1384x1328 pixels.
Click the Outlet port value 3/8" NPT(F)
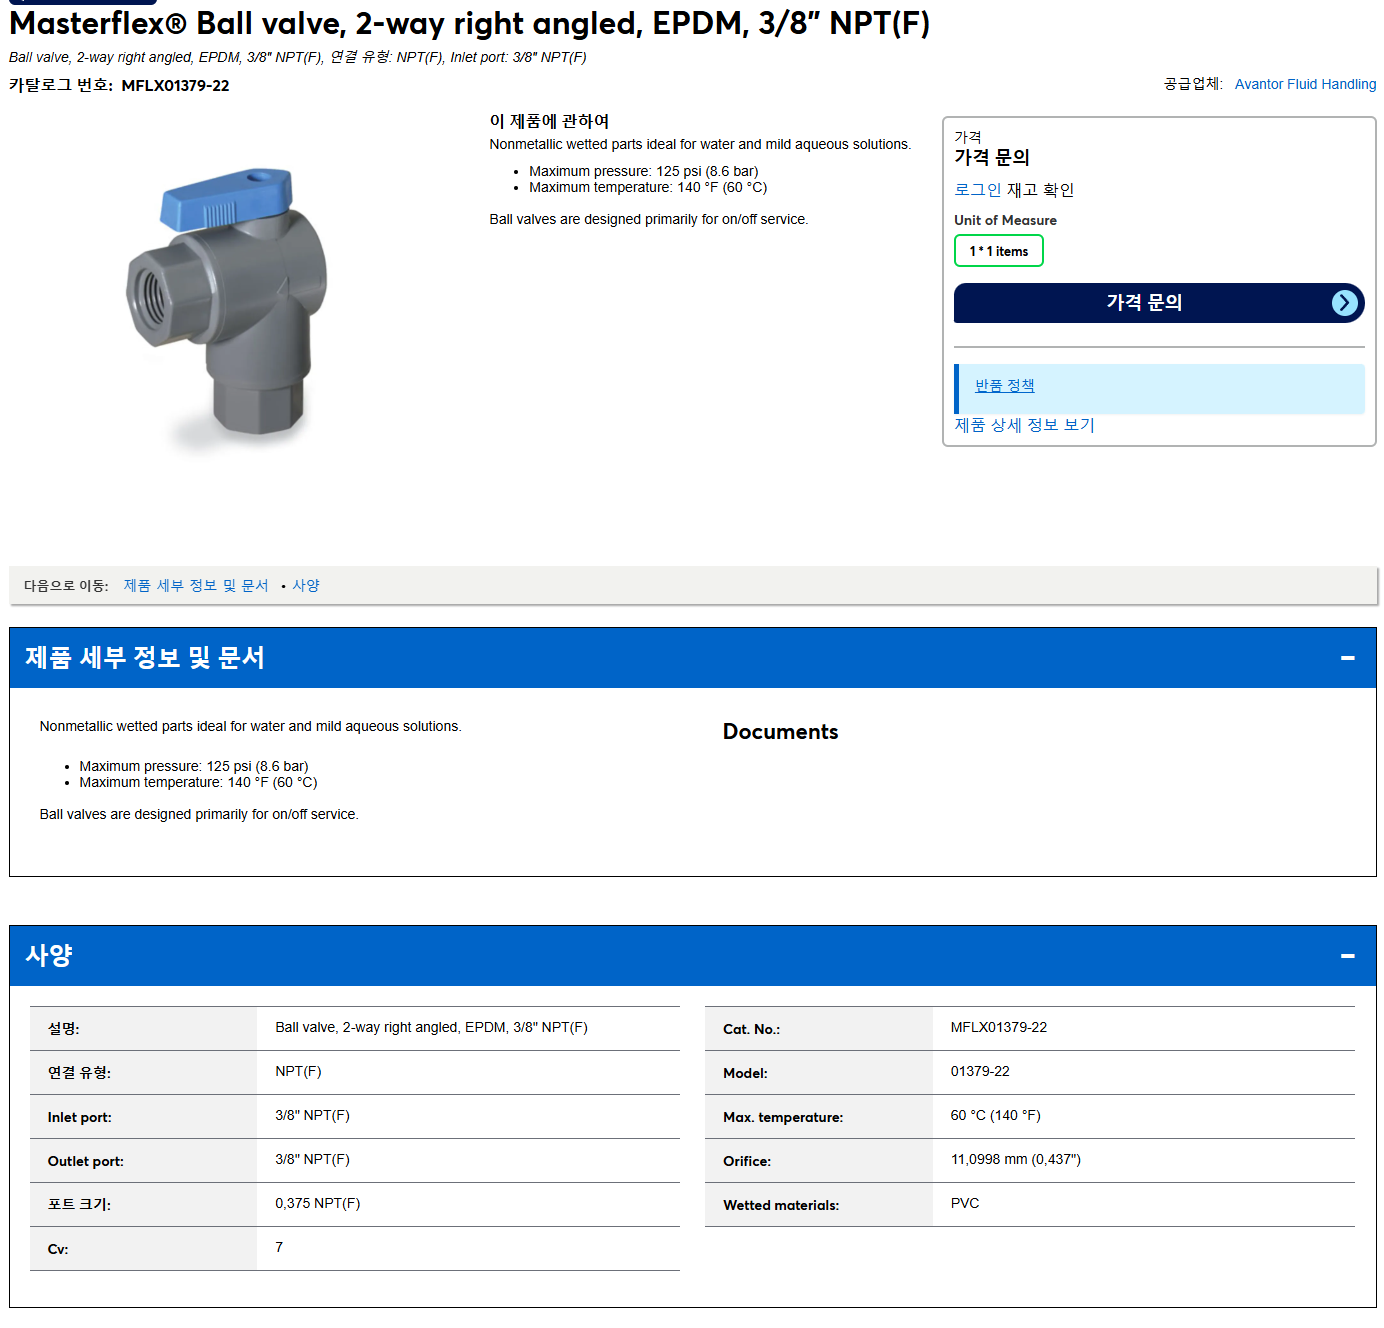click(312, 1160)
